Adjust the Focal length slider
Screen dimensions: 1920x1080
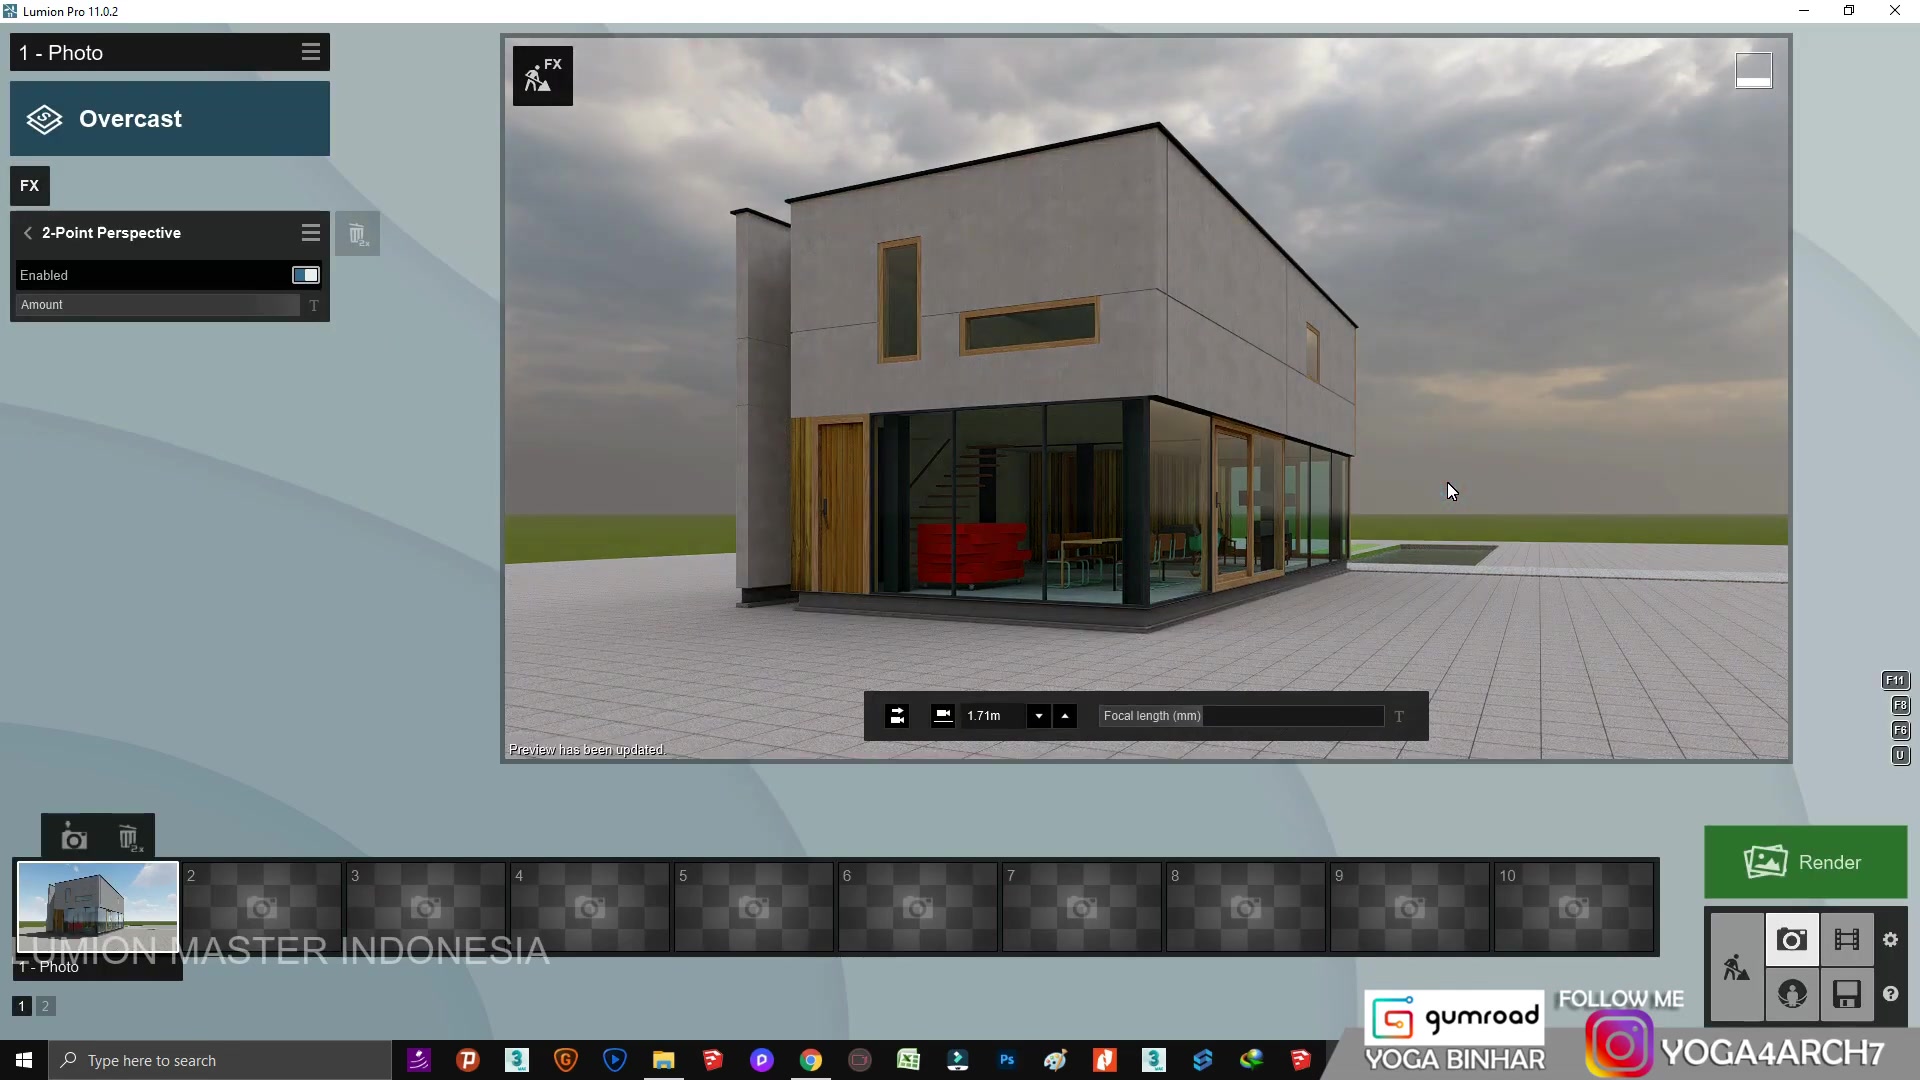tap(1292, 716)
